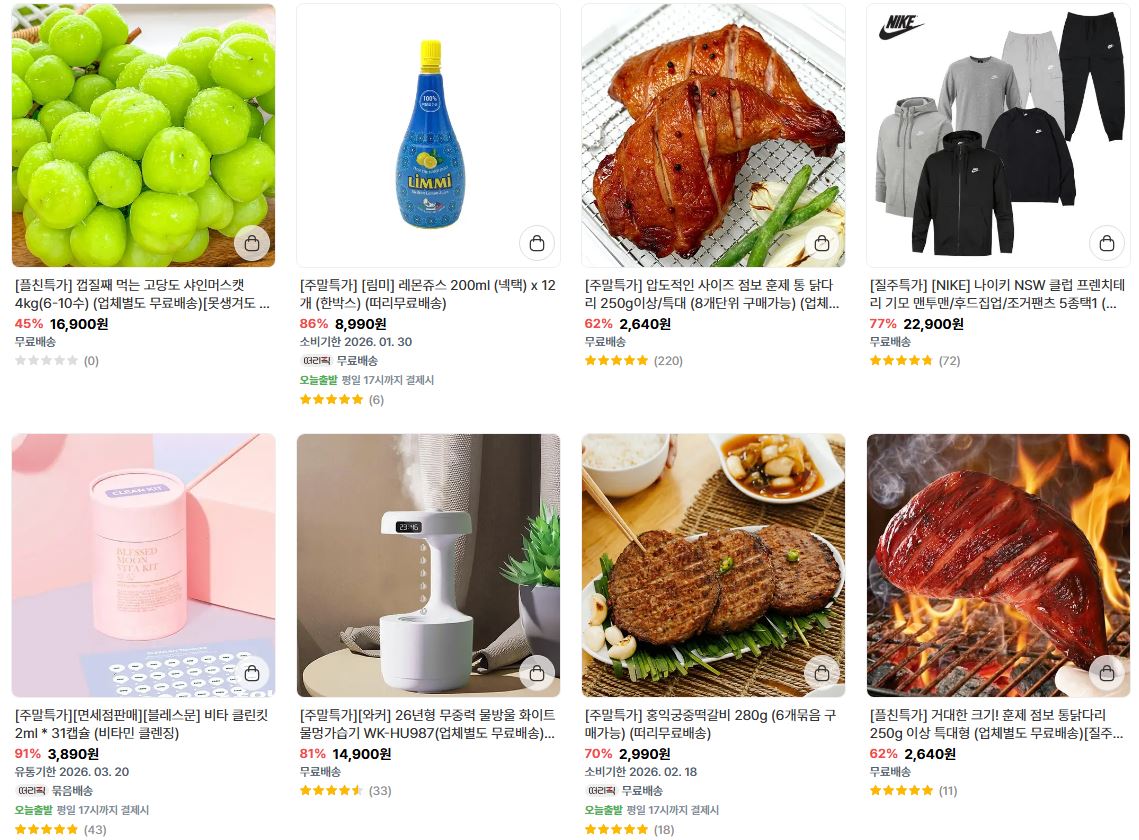Add flame-grilled chicken leg to cart
Screen dimensions: 1139x840
(x=1106, y=674)
